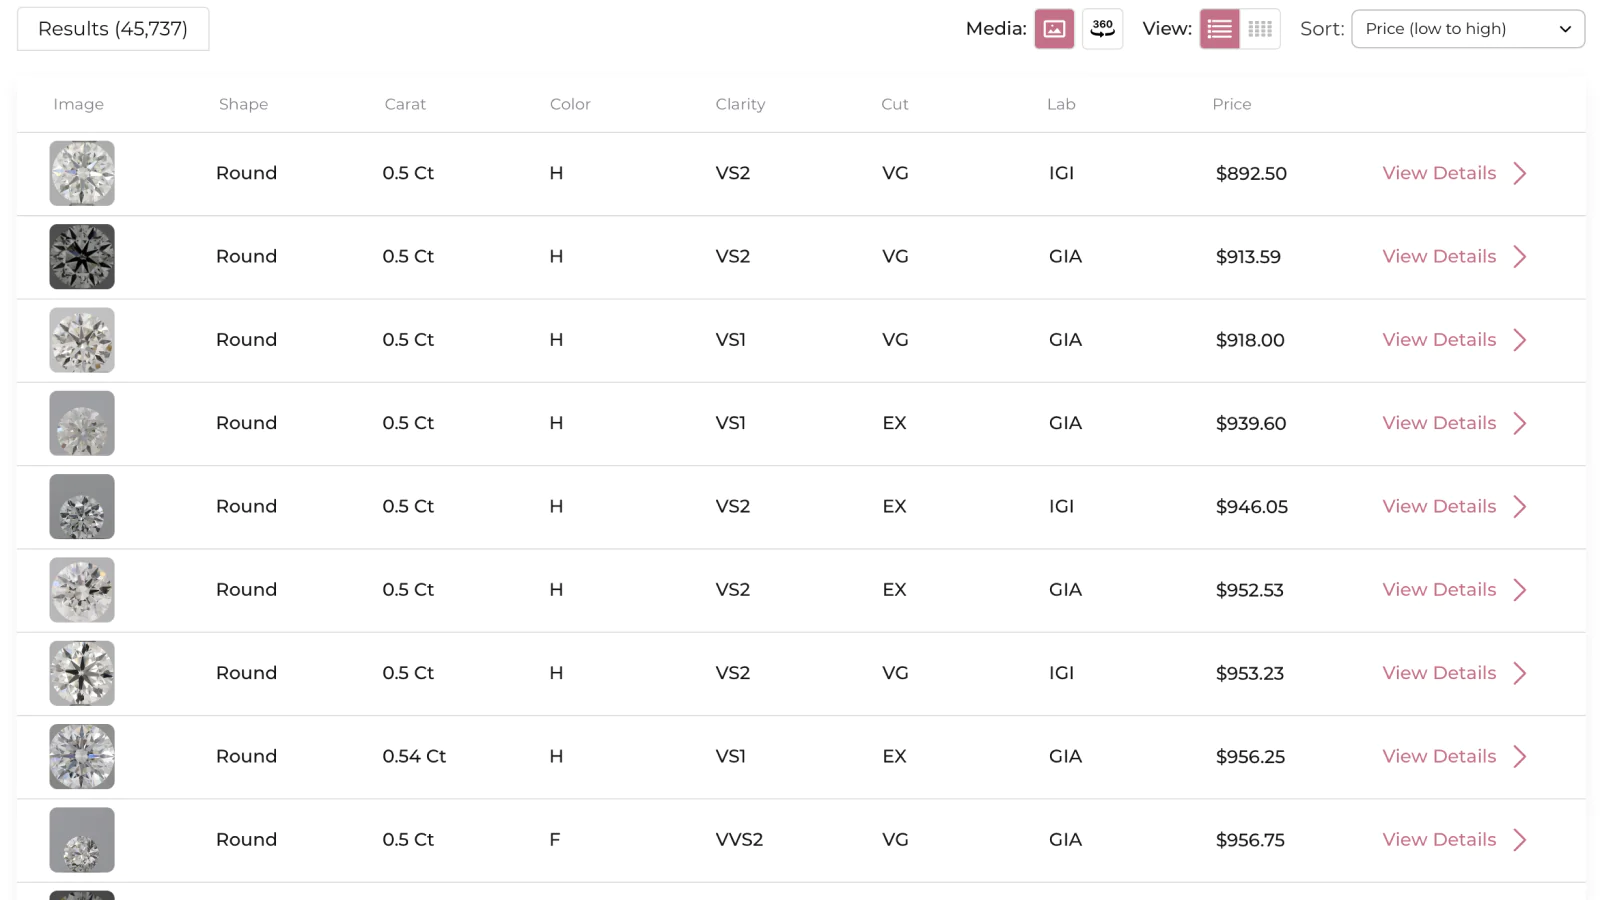Click the Clarity column header
The image size is (1600, 900).
[x=740, y=104]
